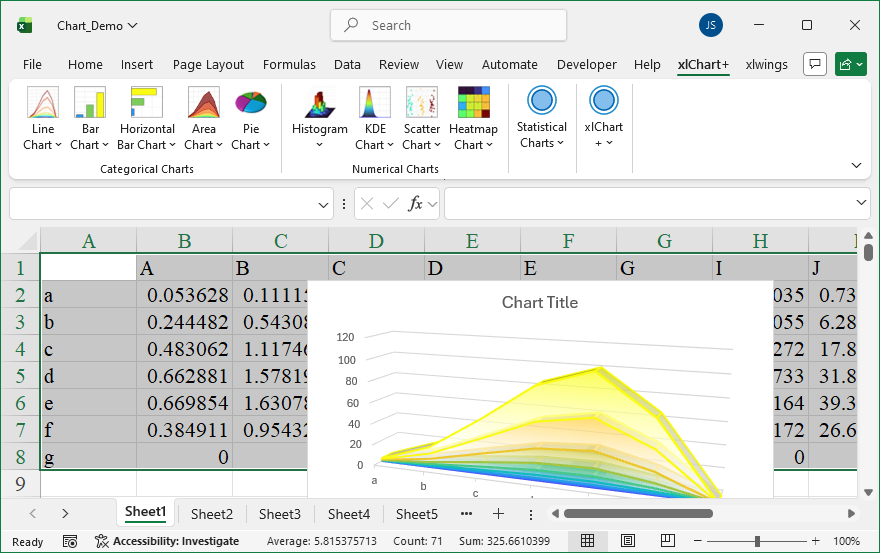Add a new sheet with plus button
Screen dimensions: 880x553
(498, 514)
